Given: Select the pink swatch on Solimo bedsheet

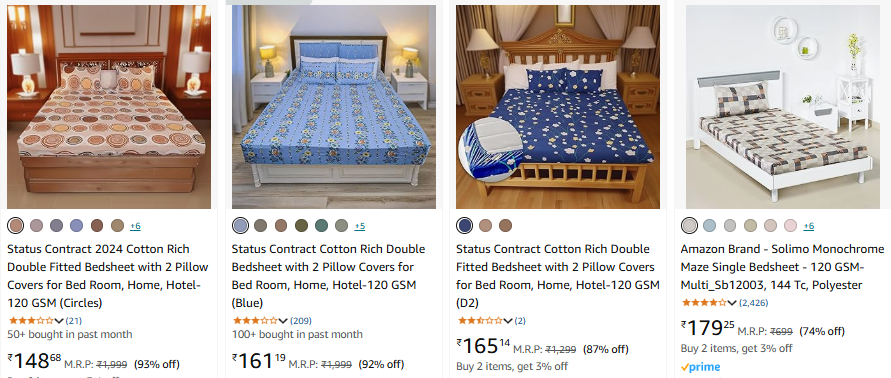Looking at the screenshot, I should pyautogui.click(x=790, y=226).
